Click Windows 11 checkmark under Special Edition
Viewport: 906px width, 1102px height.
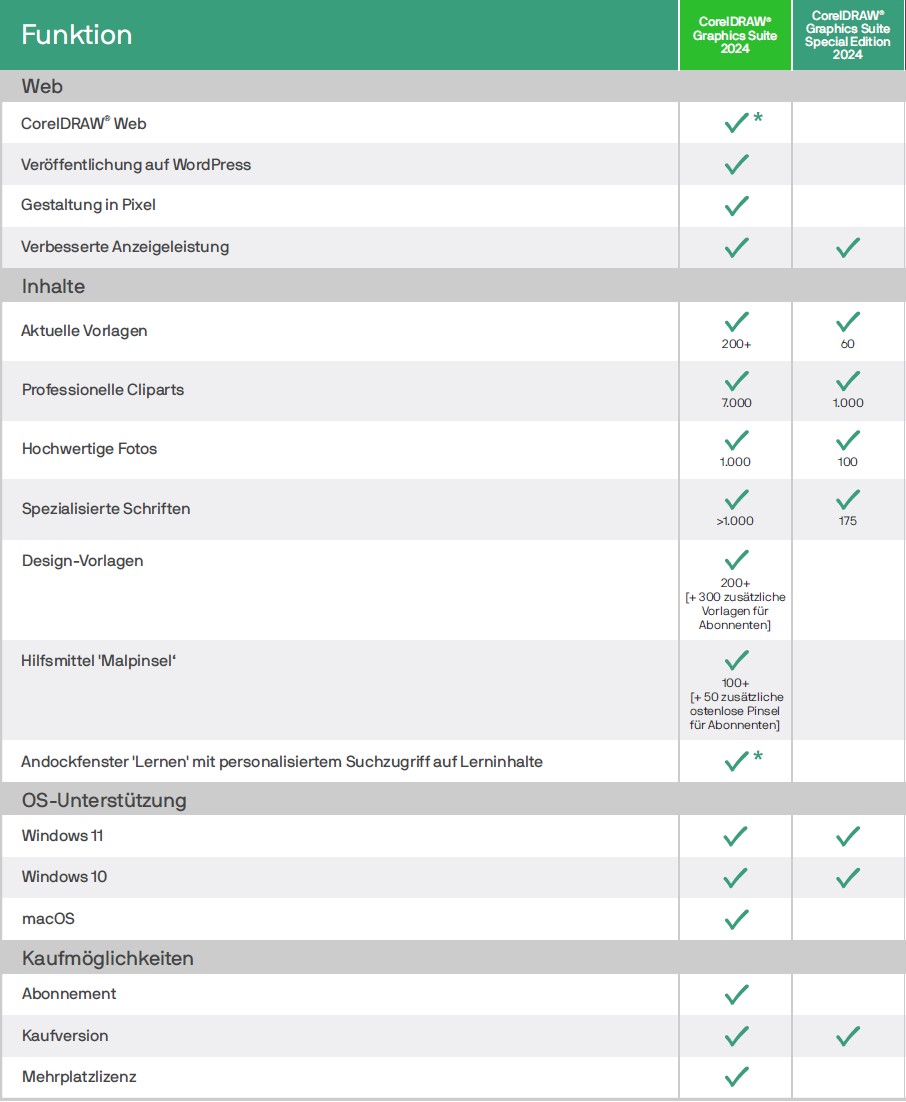pyautogui.click(x=848, y=836)
